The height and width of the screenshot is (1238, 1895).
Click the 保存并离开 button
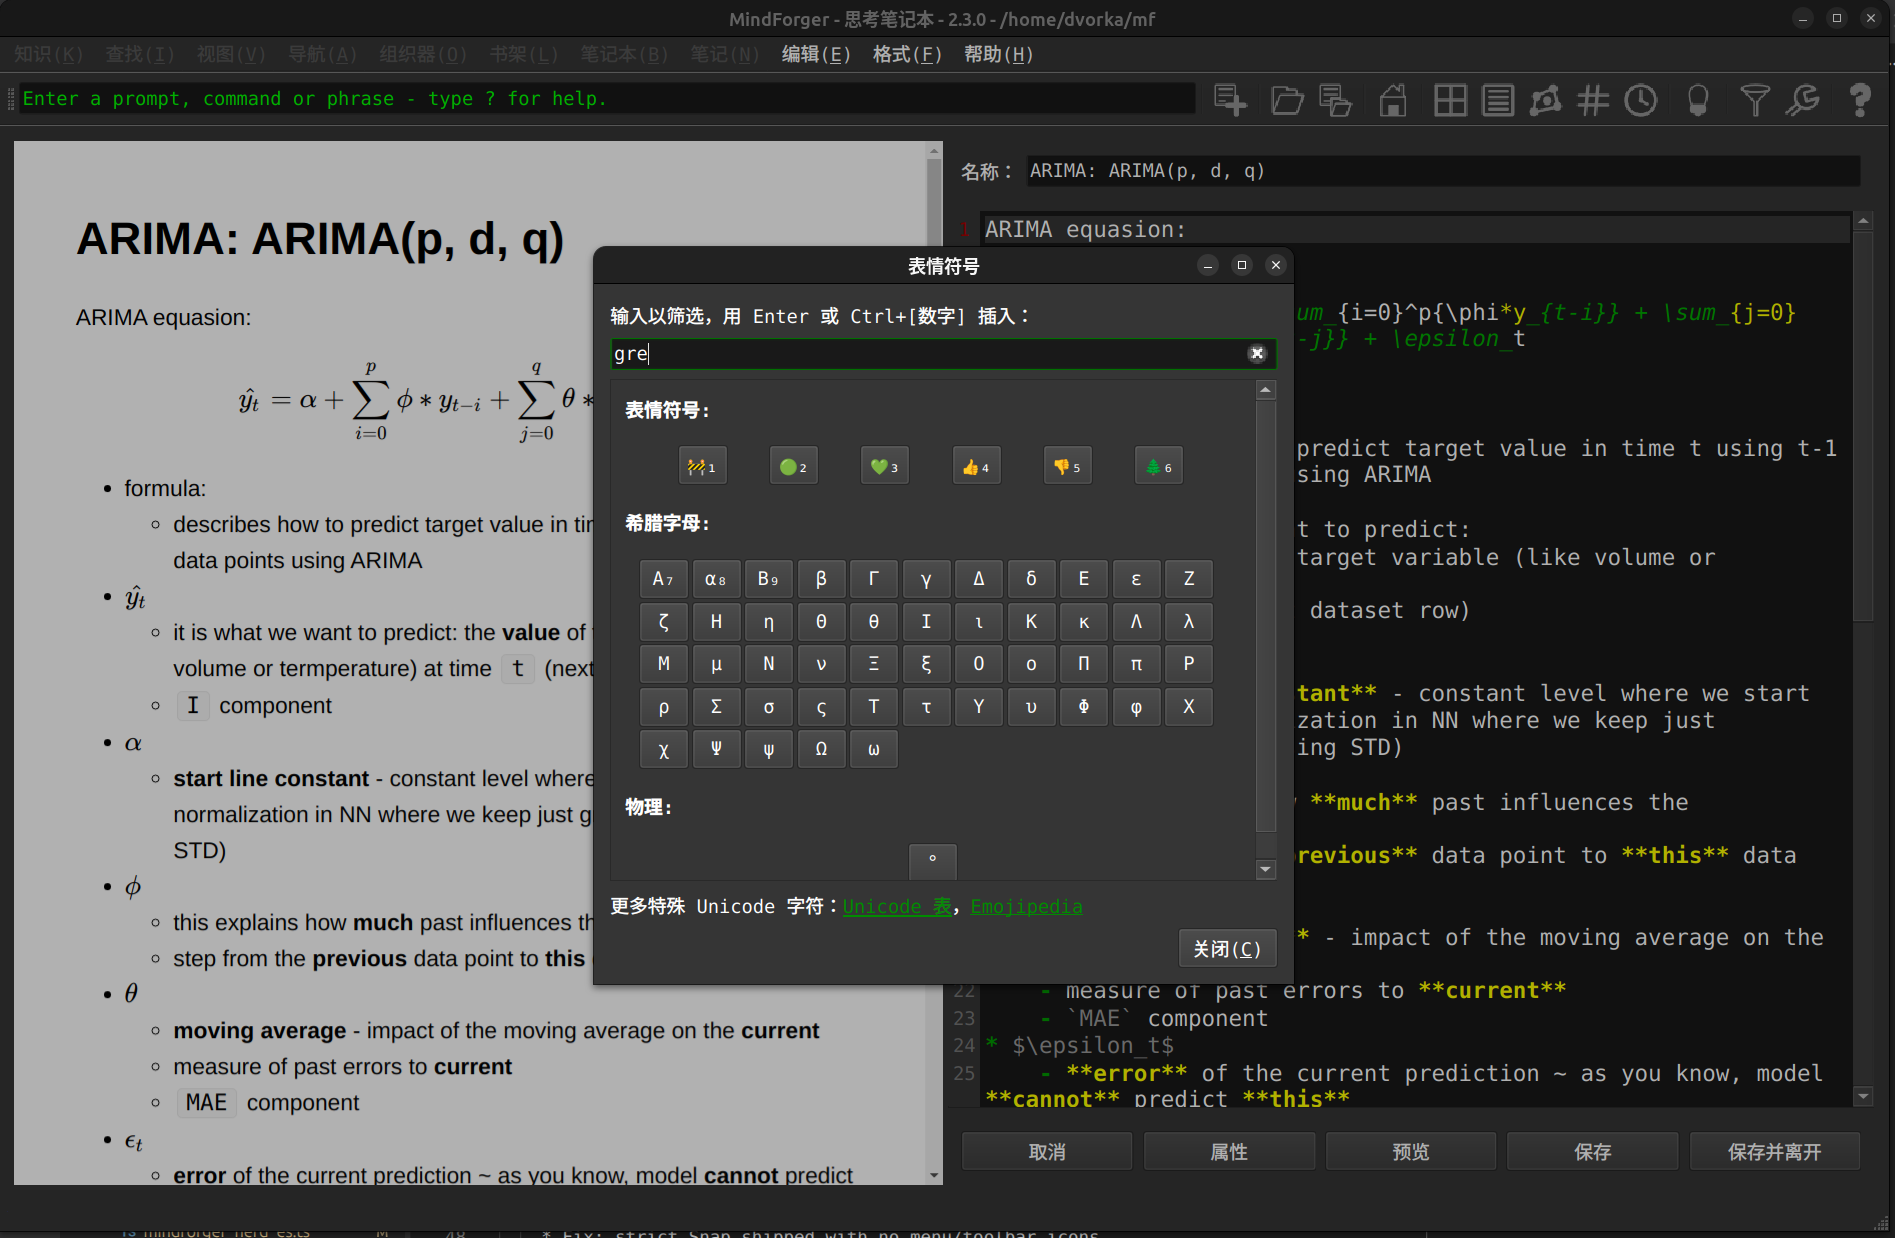(x=1774, y=1151)
